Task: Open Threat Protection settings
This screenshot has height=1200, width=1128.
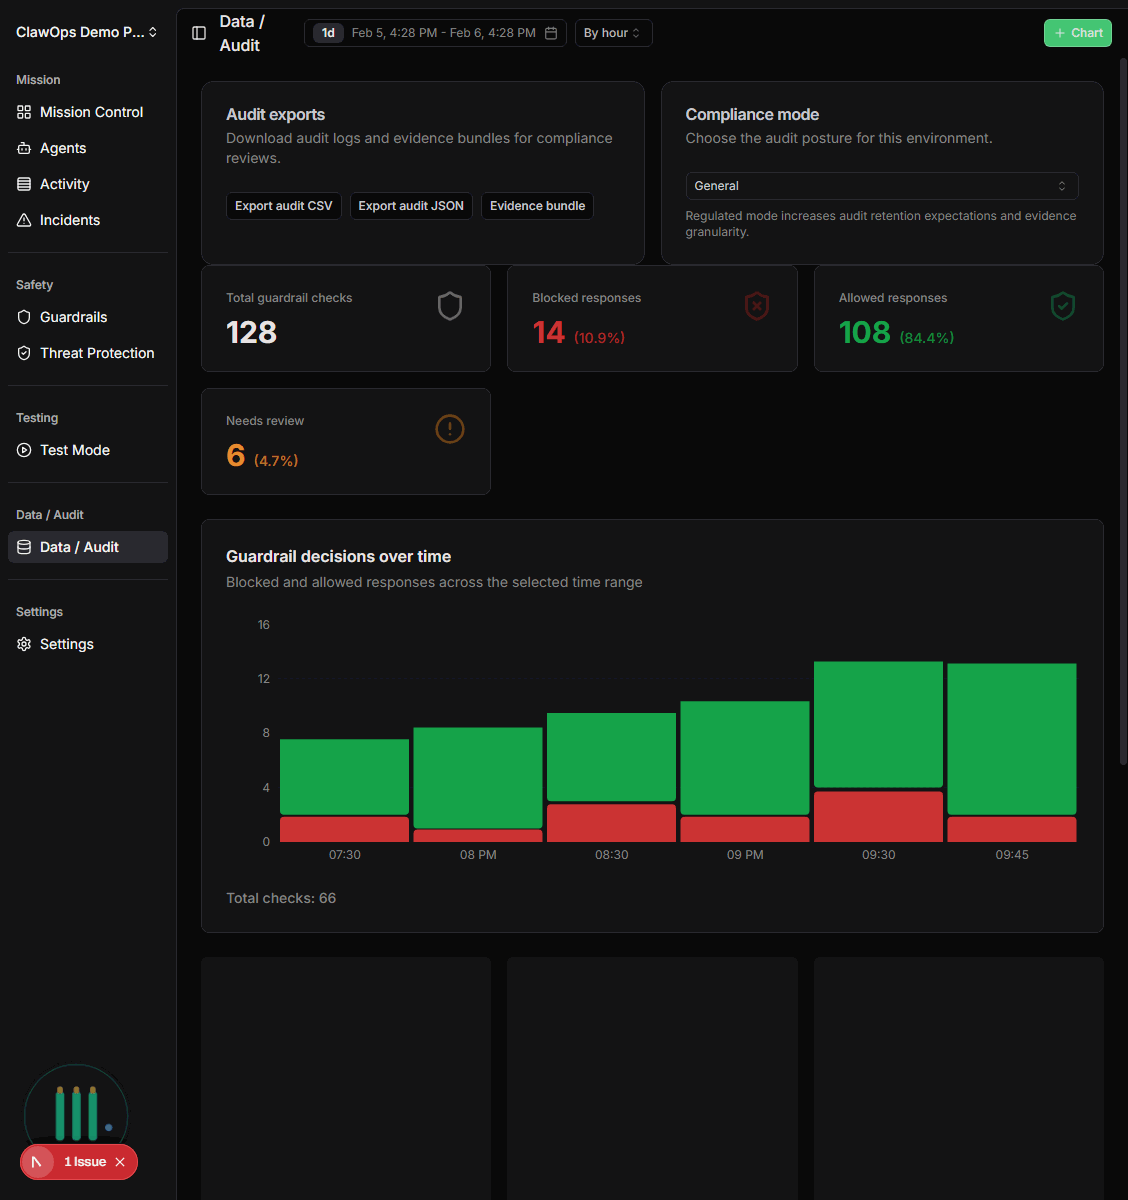Action: (96, 352)
